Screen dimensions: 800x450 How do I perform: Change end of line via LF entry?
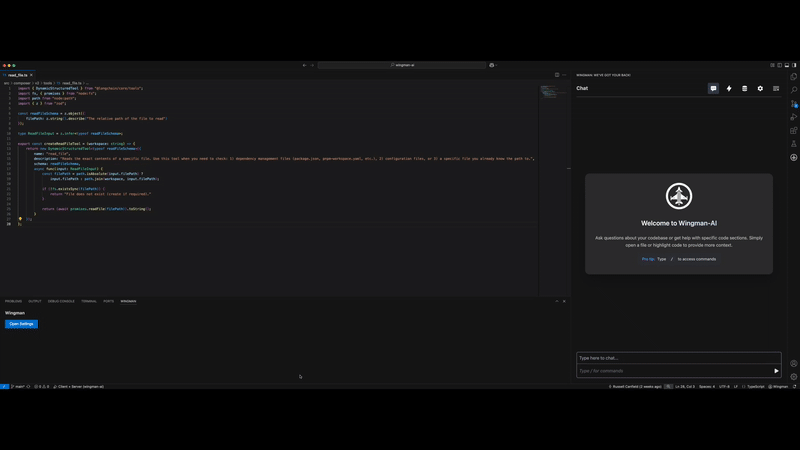(x=736, y=386)
